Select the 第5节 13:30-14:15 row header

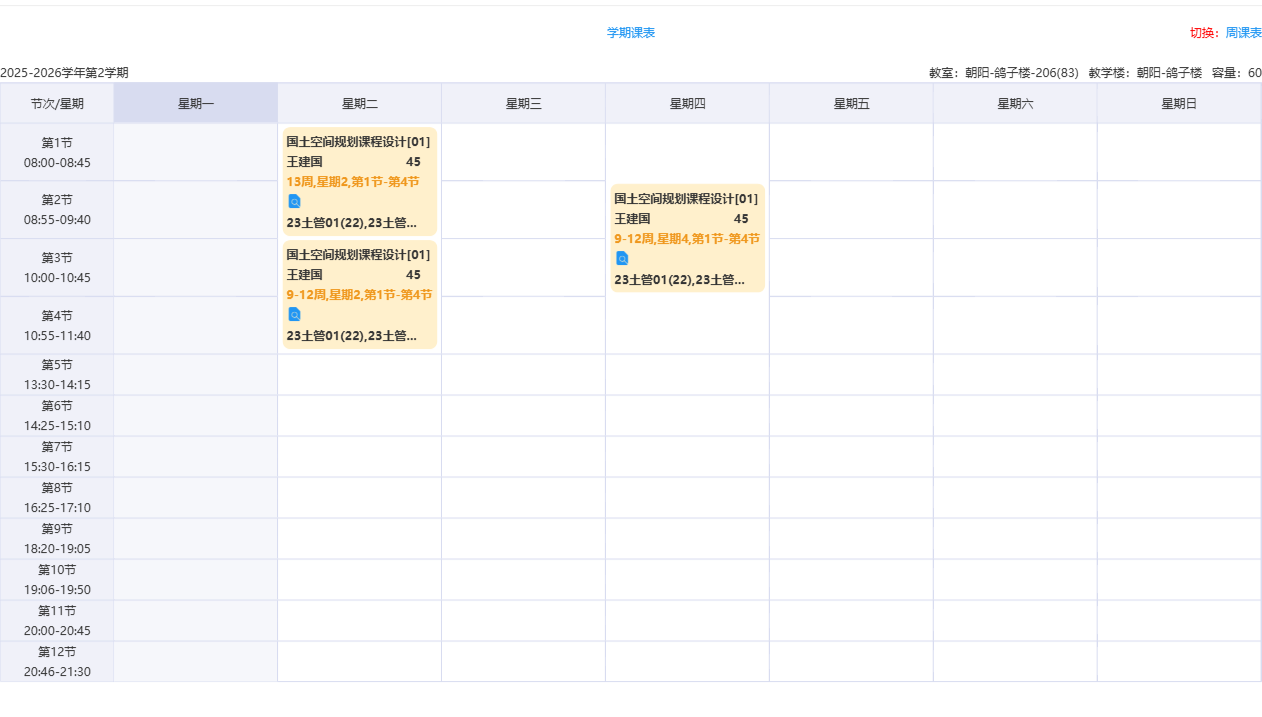[57, 375]
